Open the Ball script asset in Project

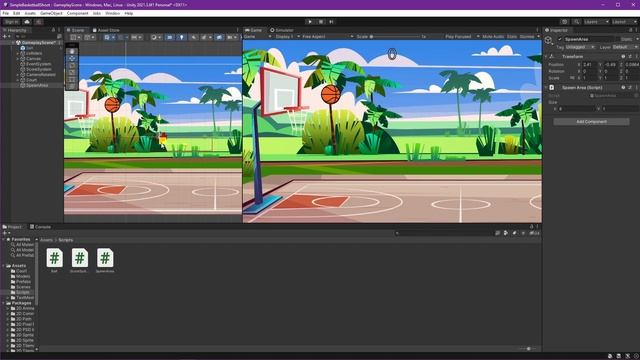point(54,260)
